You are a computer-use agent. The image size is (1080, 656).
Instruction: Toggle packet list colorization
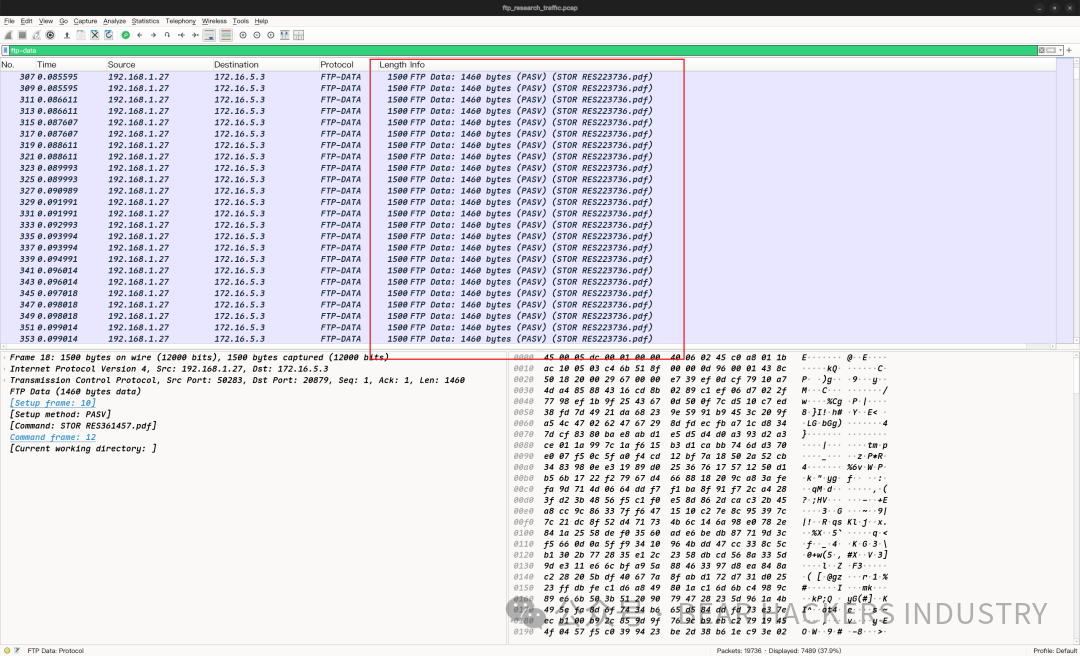(226, 35)
